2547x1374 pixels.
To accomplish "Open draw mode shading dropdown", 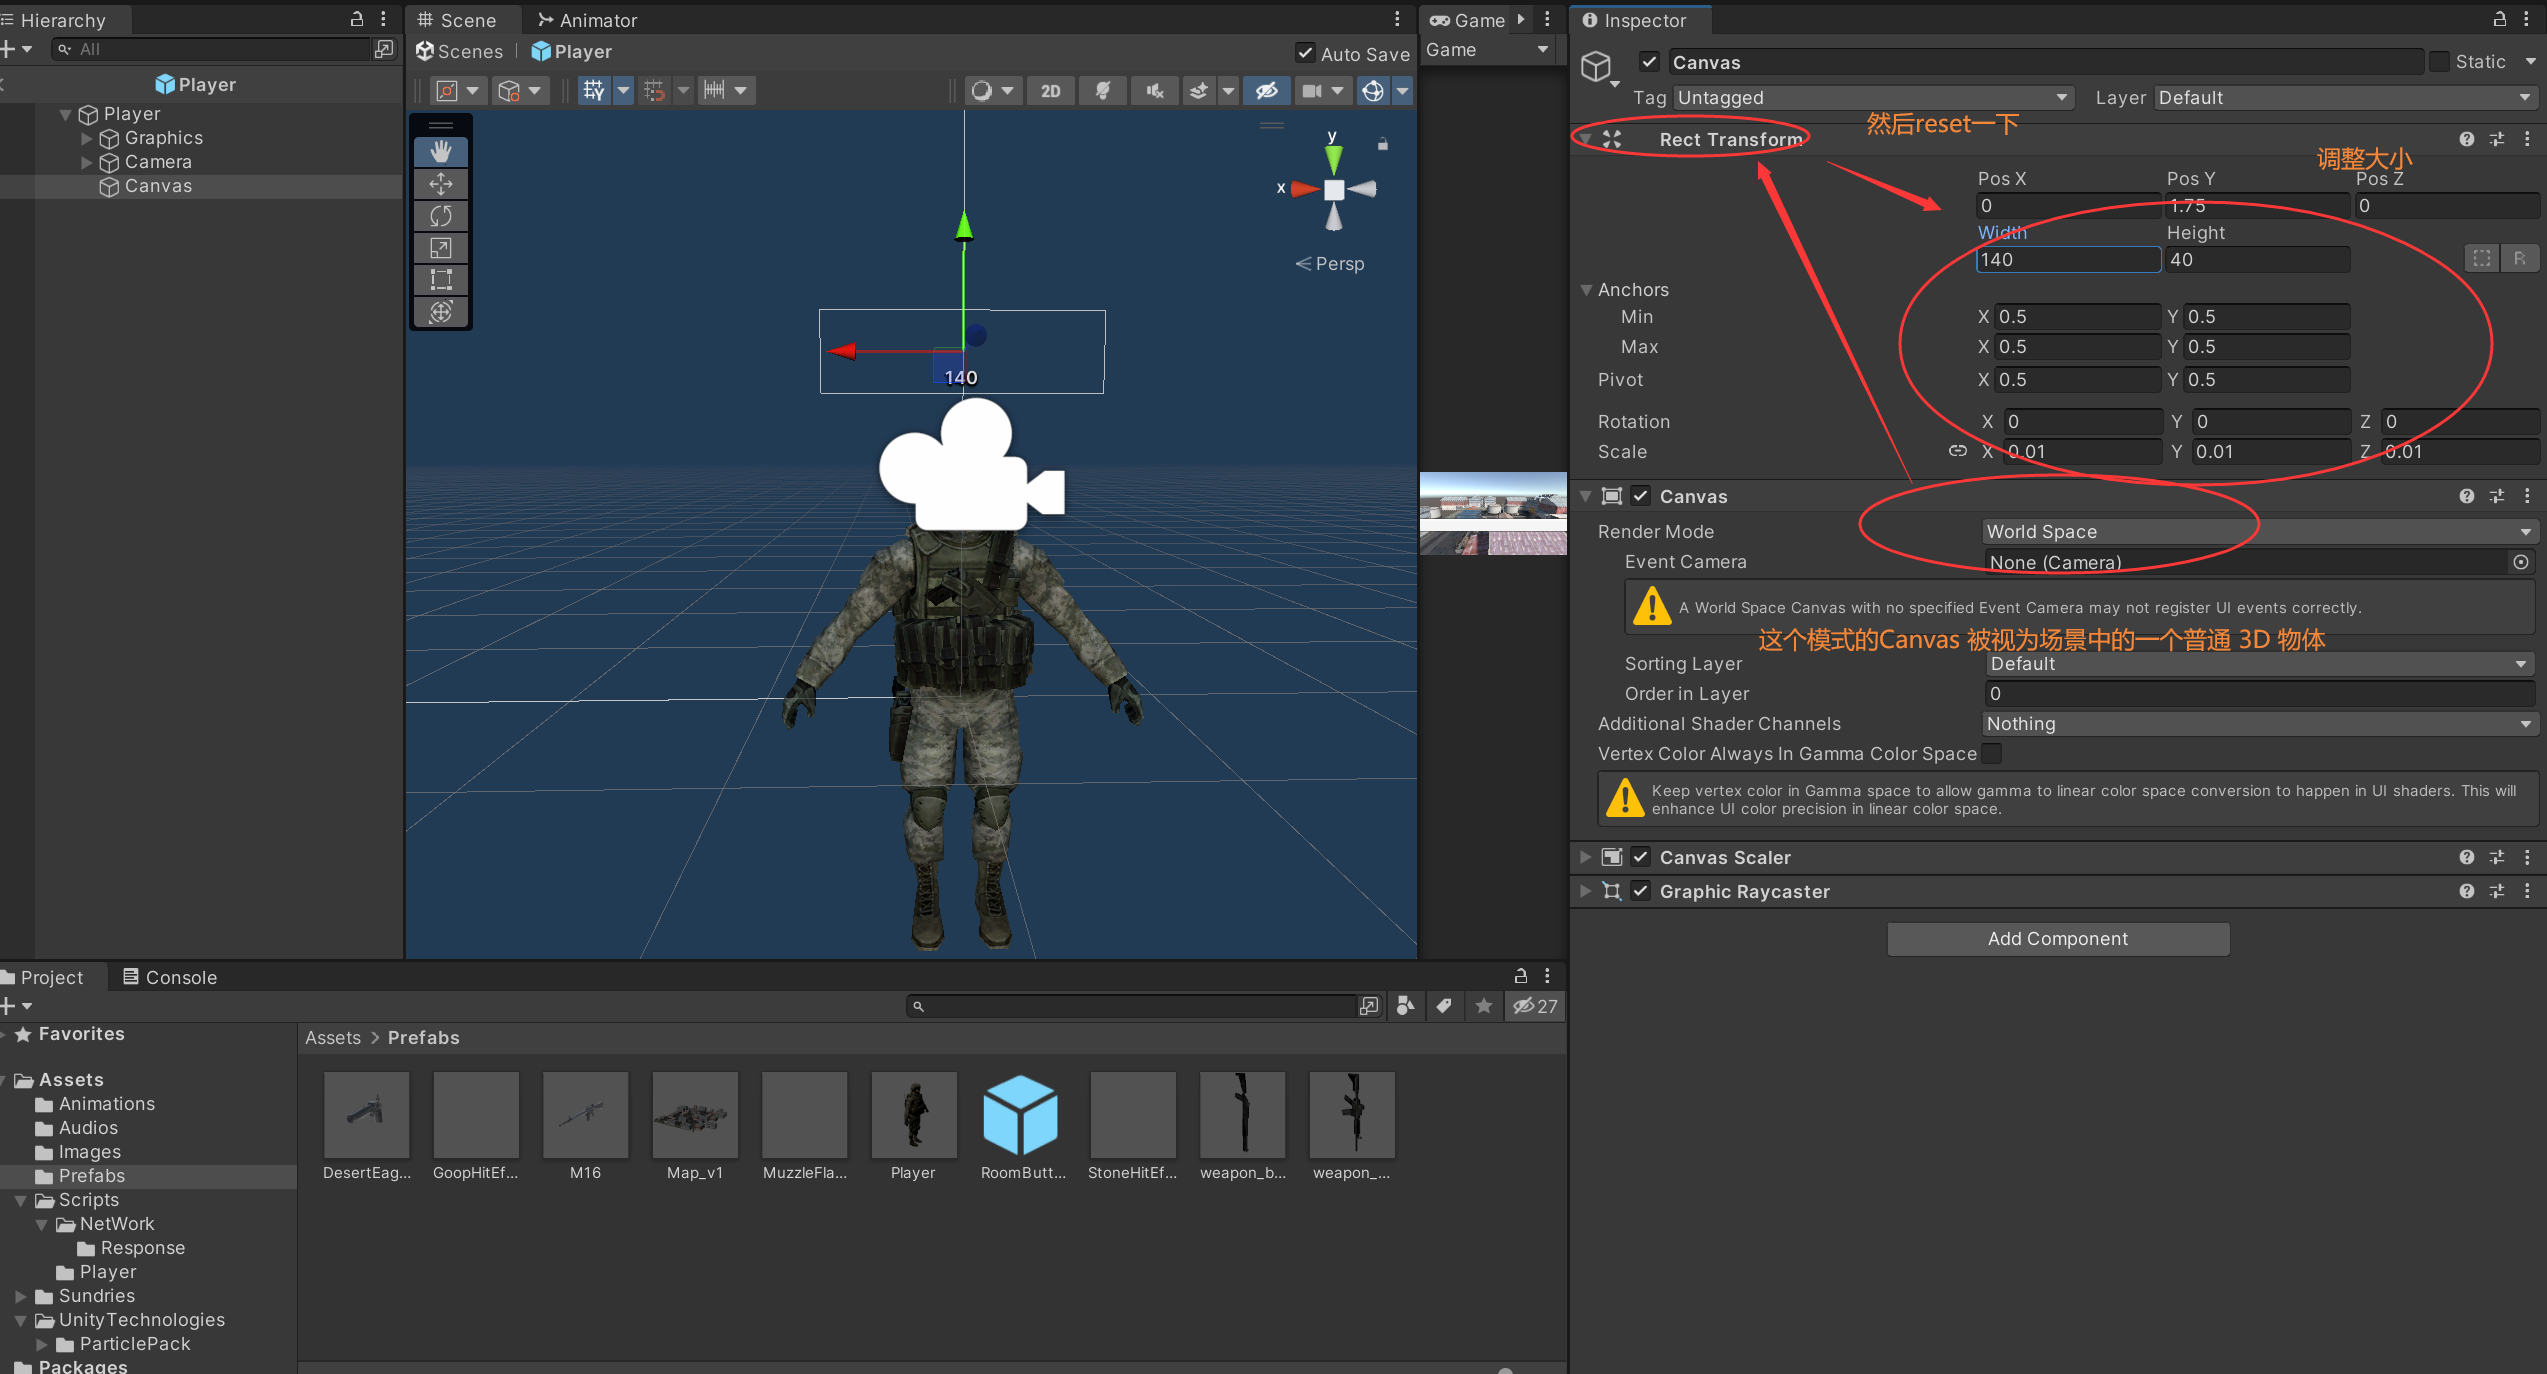I will (x=992, y=91).
